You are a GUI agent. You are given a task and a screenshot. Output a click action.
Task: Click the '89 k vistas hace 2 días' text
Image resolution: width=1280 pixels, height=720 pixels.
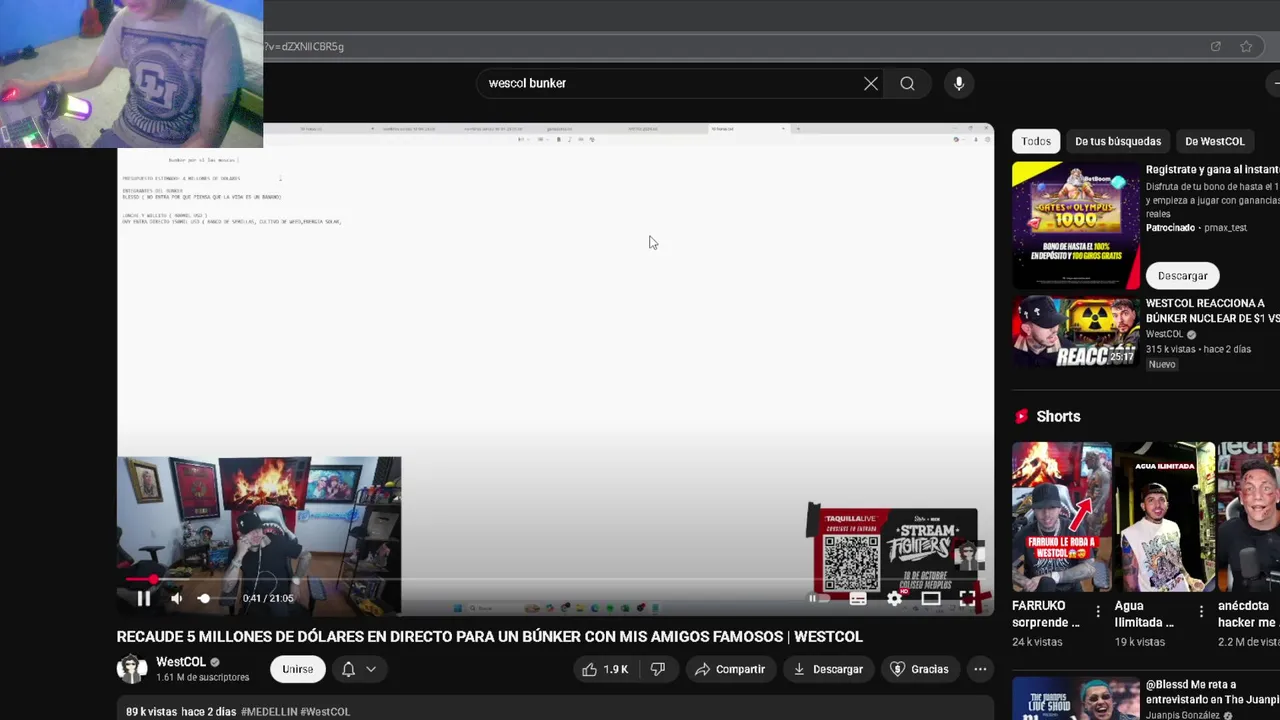click(181, 712)
